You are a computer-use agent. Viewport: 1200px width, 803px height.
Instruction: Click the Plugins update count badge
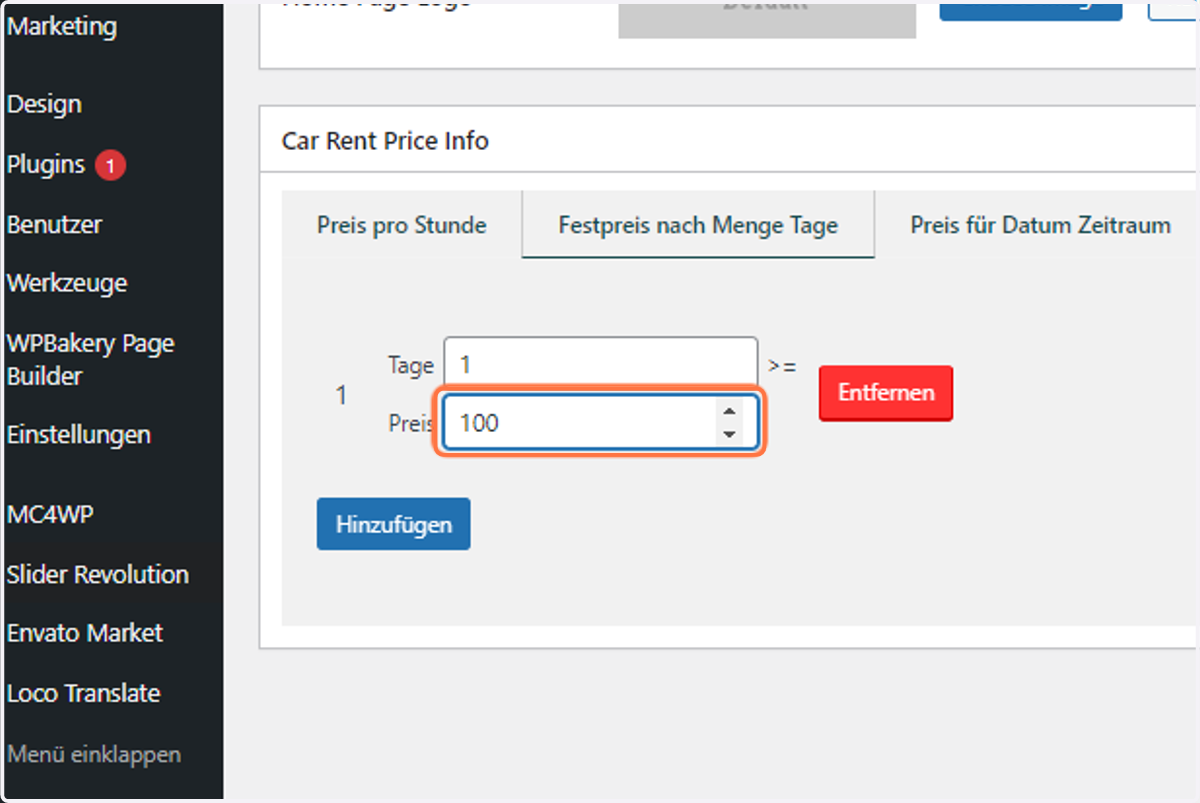click(x=110, y=165)
